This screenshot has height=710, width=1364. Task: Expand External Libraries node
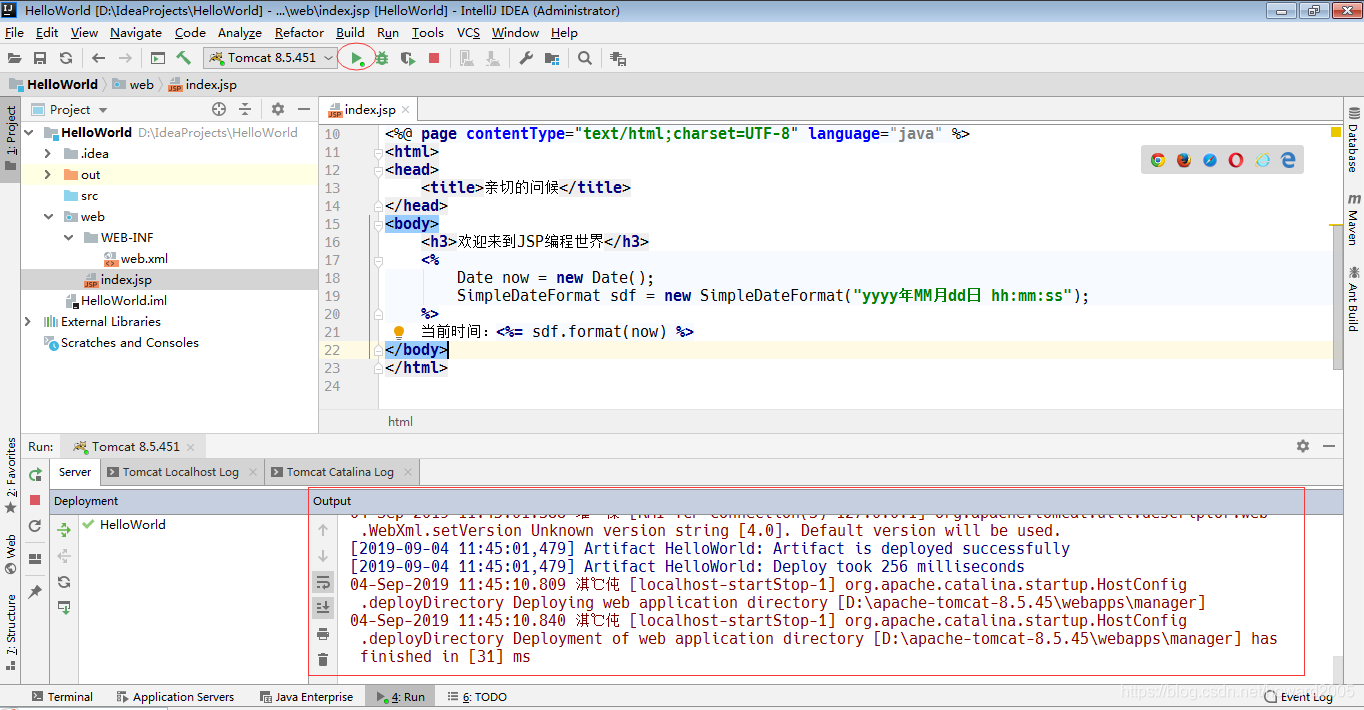click(x=28, y=321)
